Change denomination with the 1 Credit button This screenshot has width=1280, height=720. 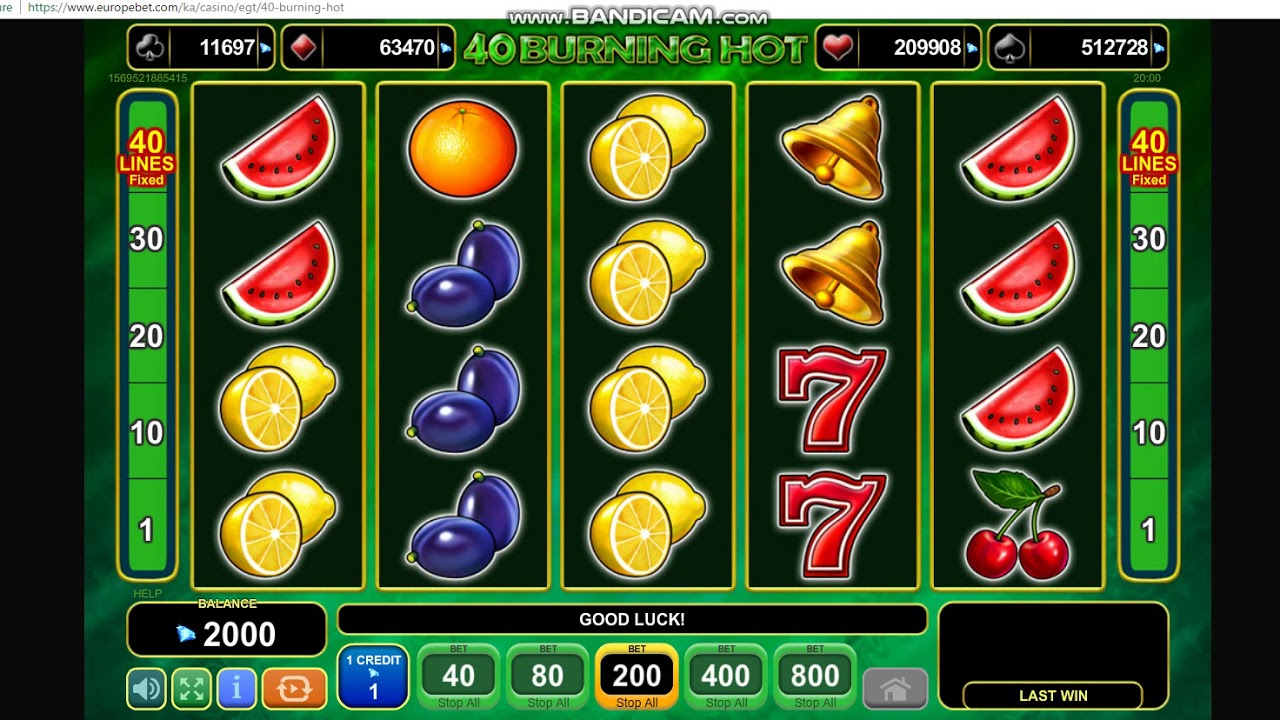373,677
